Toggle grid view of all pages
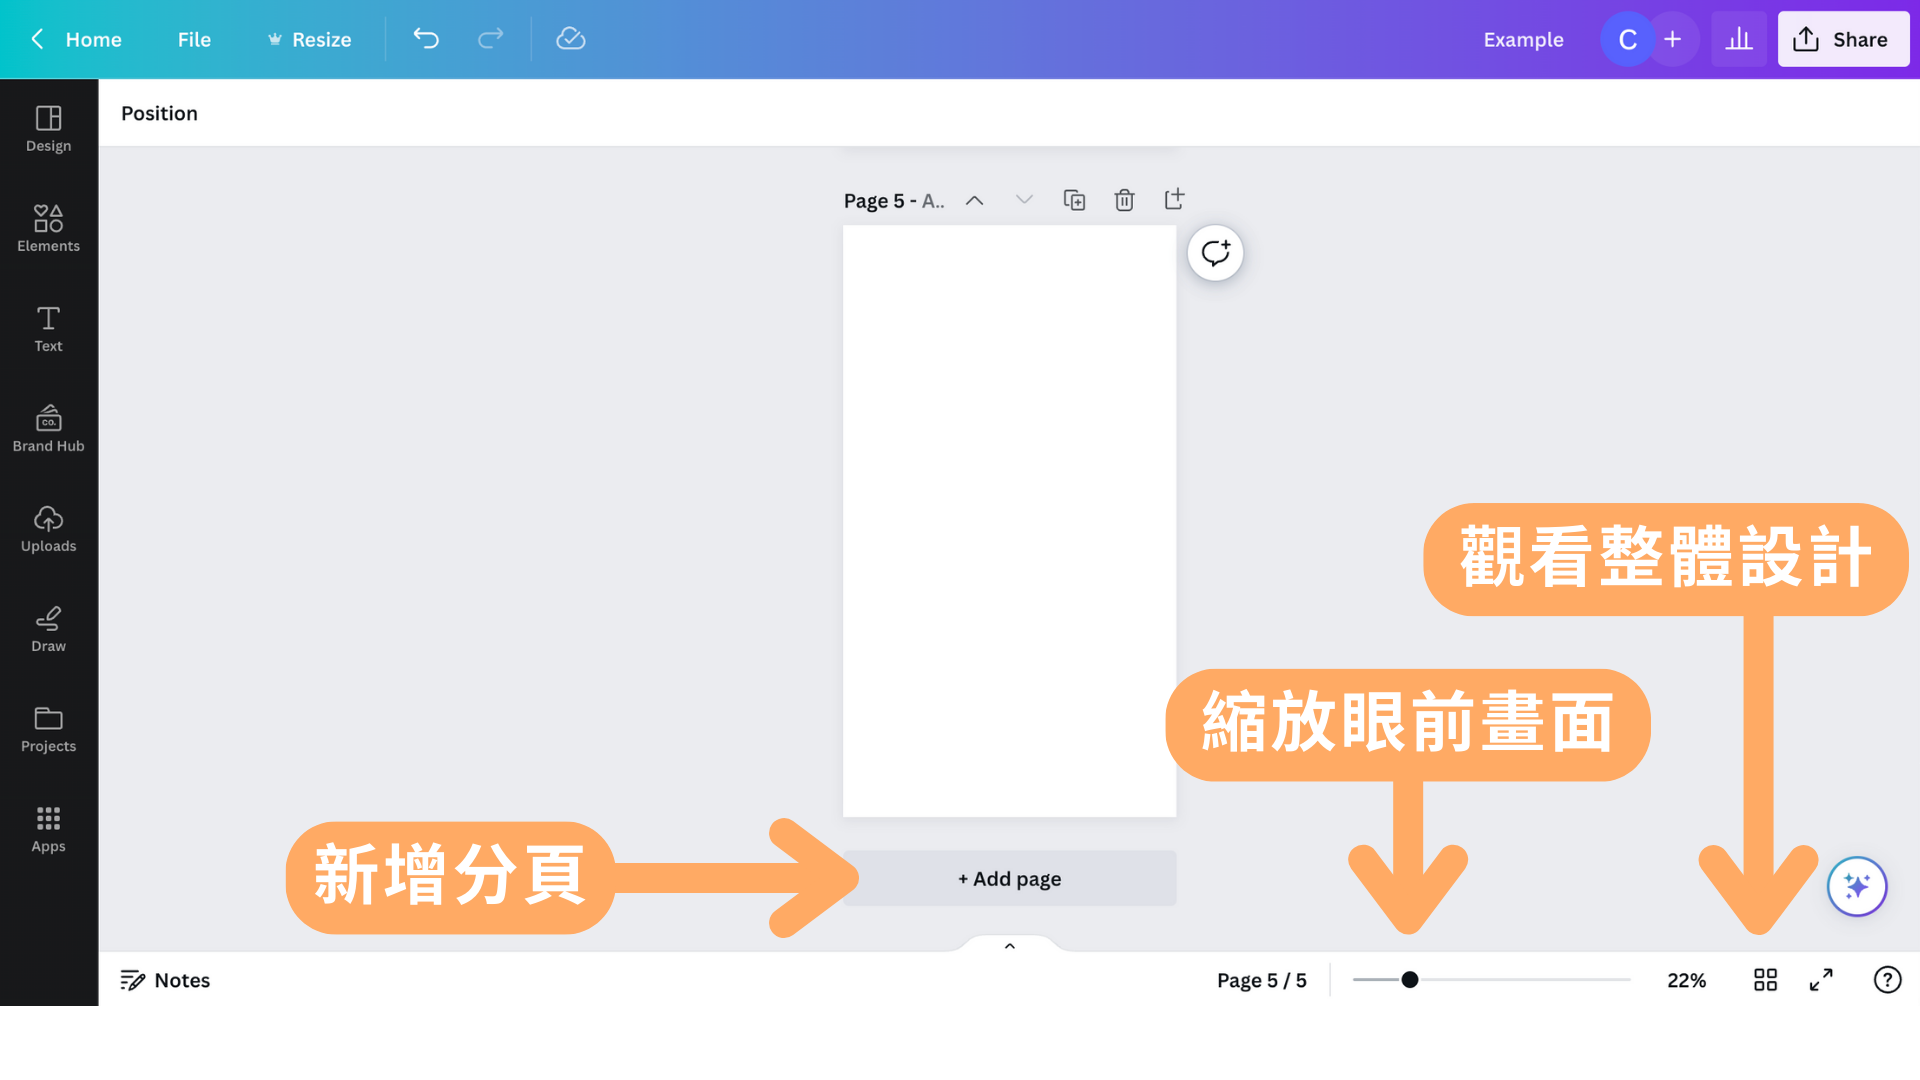Image resolution: width=1920 pixels, height=1080 pixels. coord(1765,980)
